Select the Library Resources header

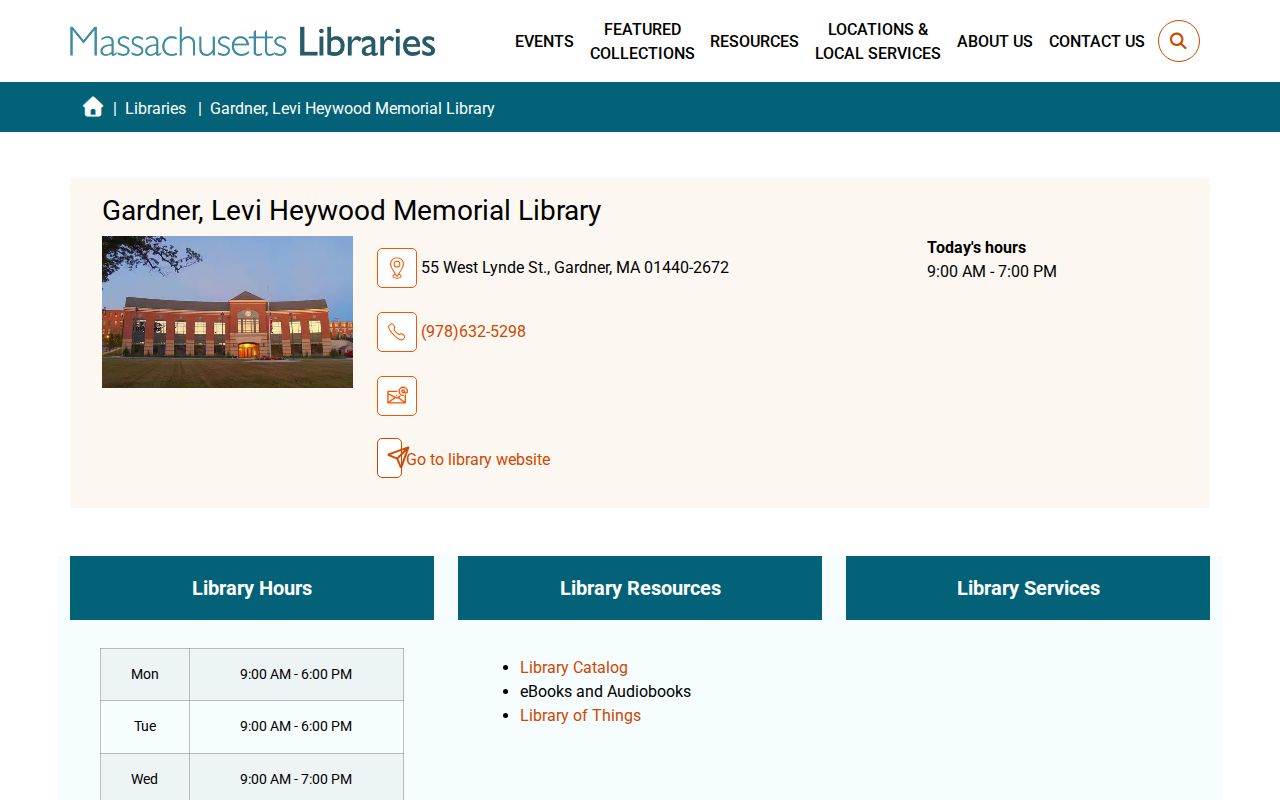click(x=640, y=588)
